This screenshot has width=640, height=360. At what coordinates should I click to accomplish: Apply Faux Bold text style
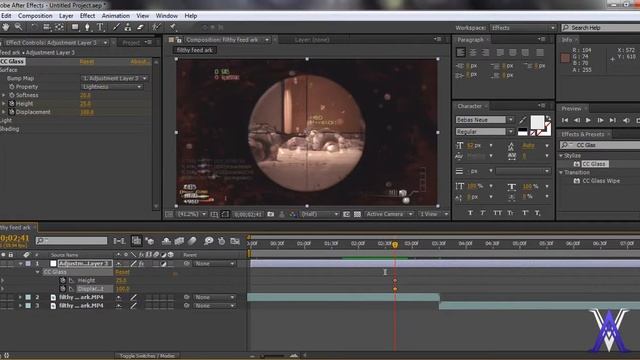click(x=470, y=213)
